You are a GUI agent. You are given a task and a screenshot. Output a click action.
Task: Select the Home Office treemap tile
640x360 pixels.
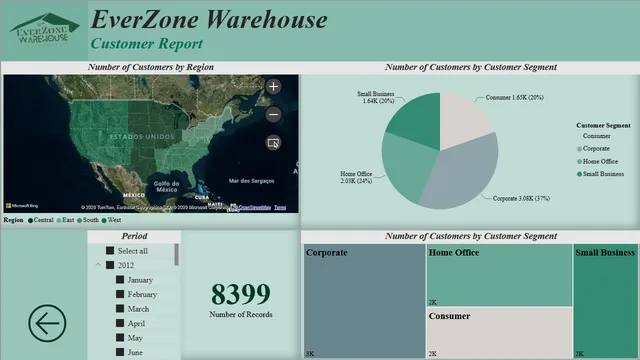[x=499, y=275]
